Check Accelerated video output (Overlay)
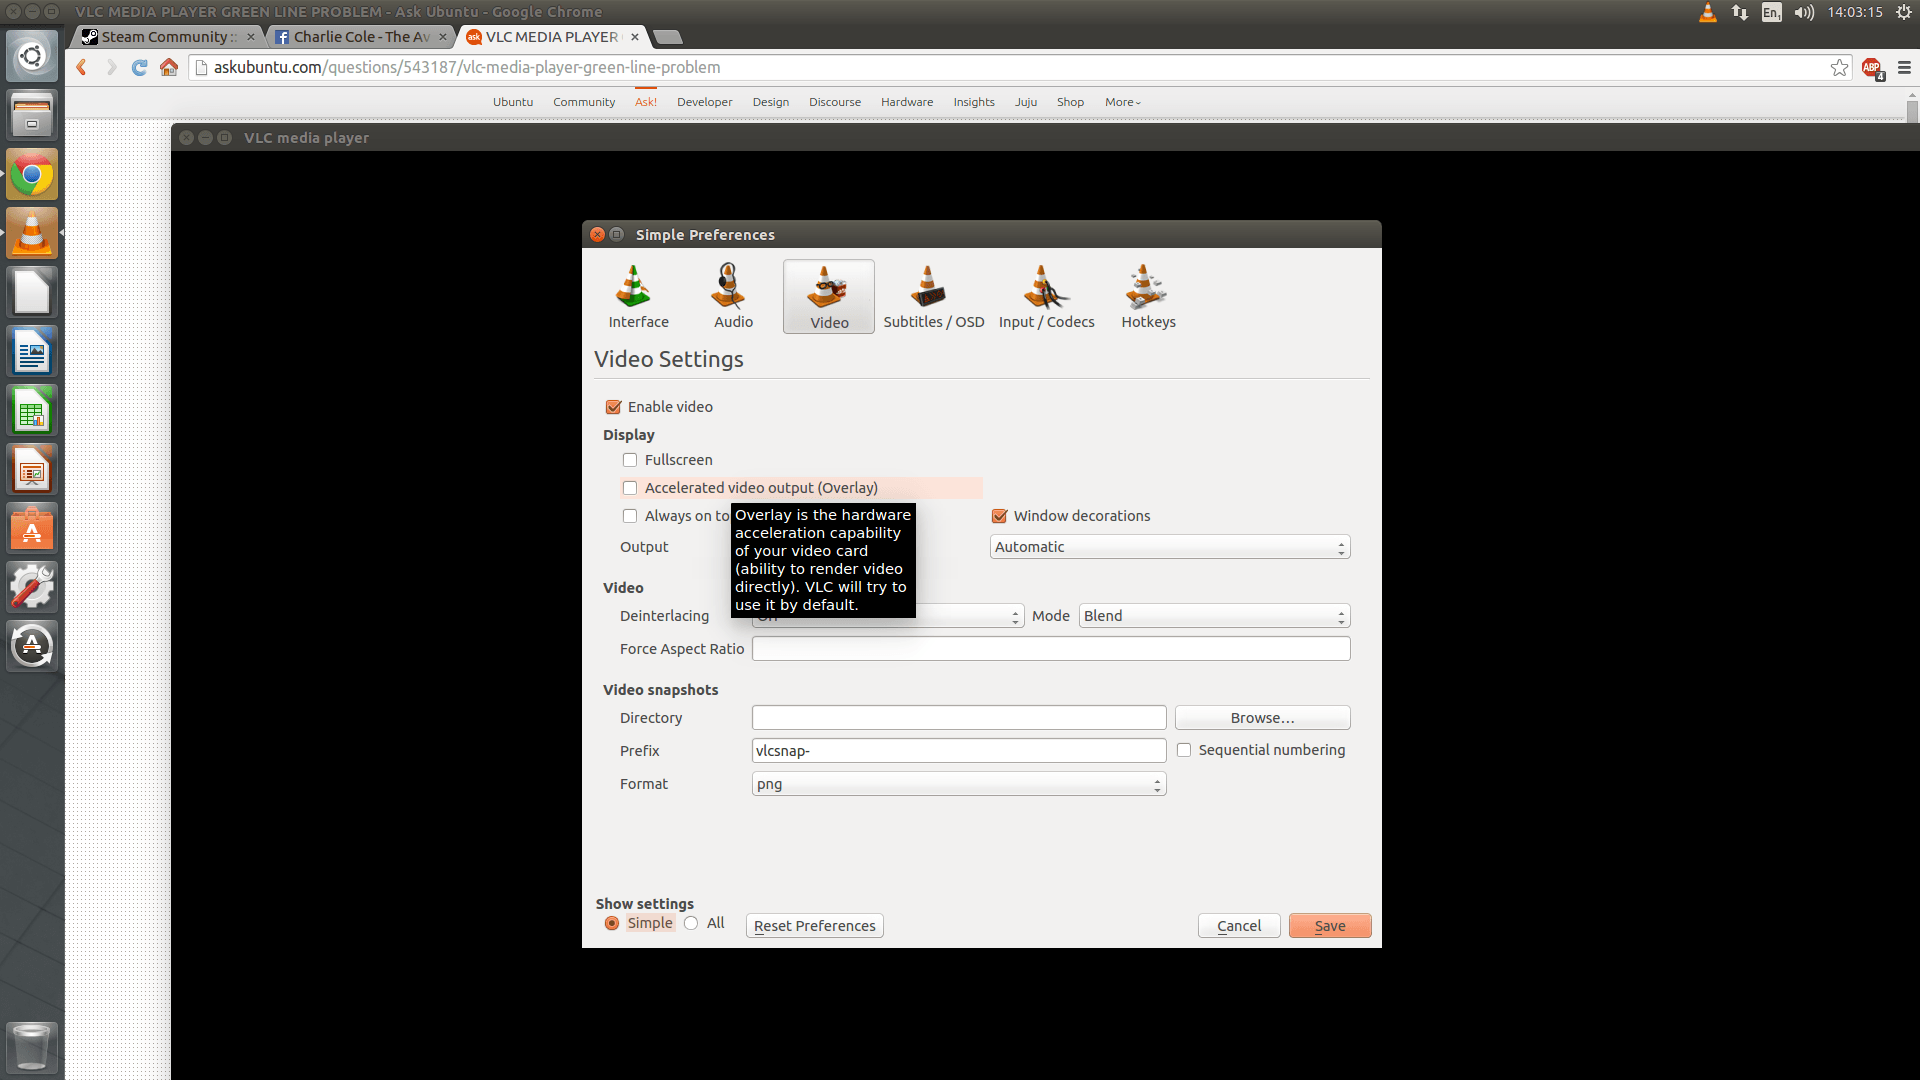The width and height of the screenshot is (1920, 1080). click(x=629, y=488)
